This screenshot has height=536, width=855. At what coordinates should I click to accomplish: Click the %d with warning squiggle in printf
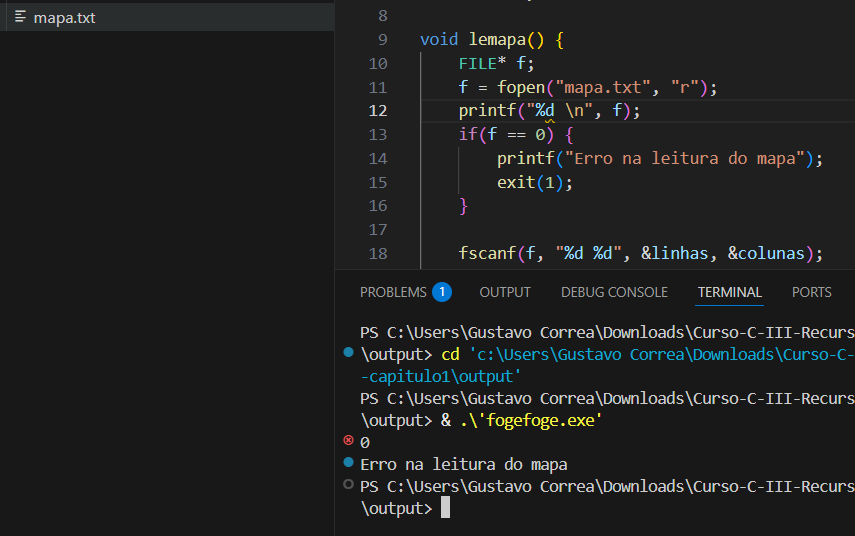tap(545, 111)
